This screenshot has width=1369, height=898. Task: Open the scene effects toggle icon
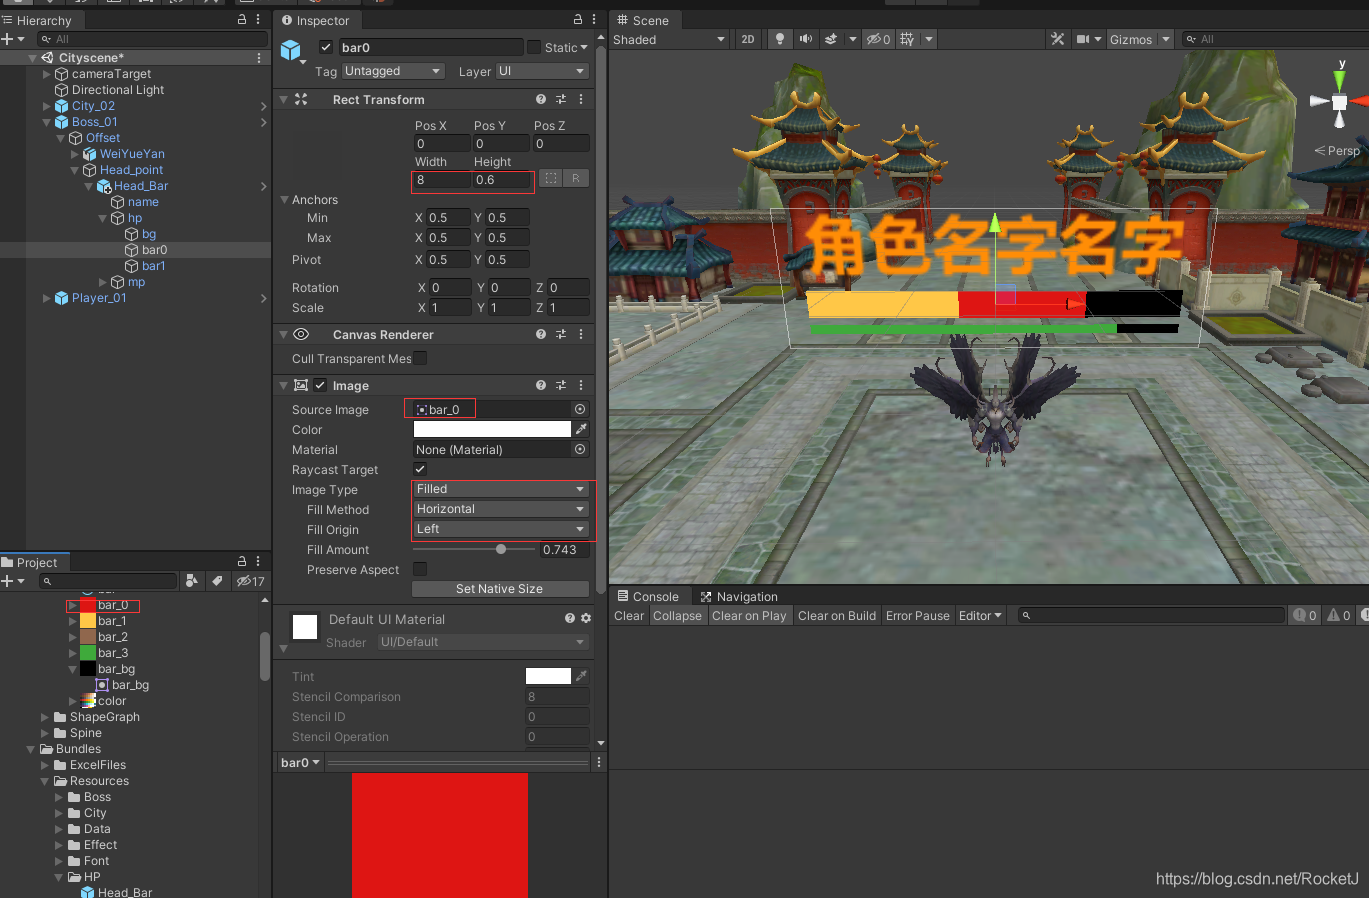(x=831, y=39)
